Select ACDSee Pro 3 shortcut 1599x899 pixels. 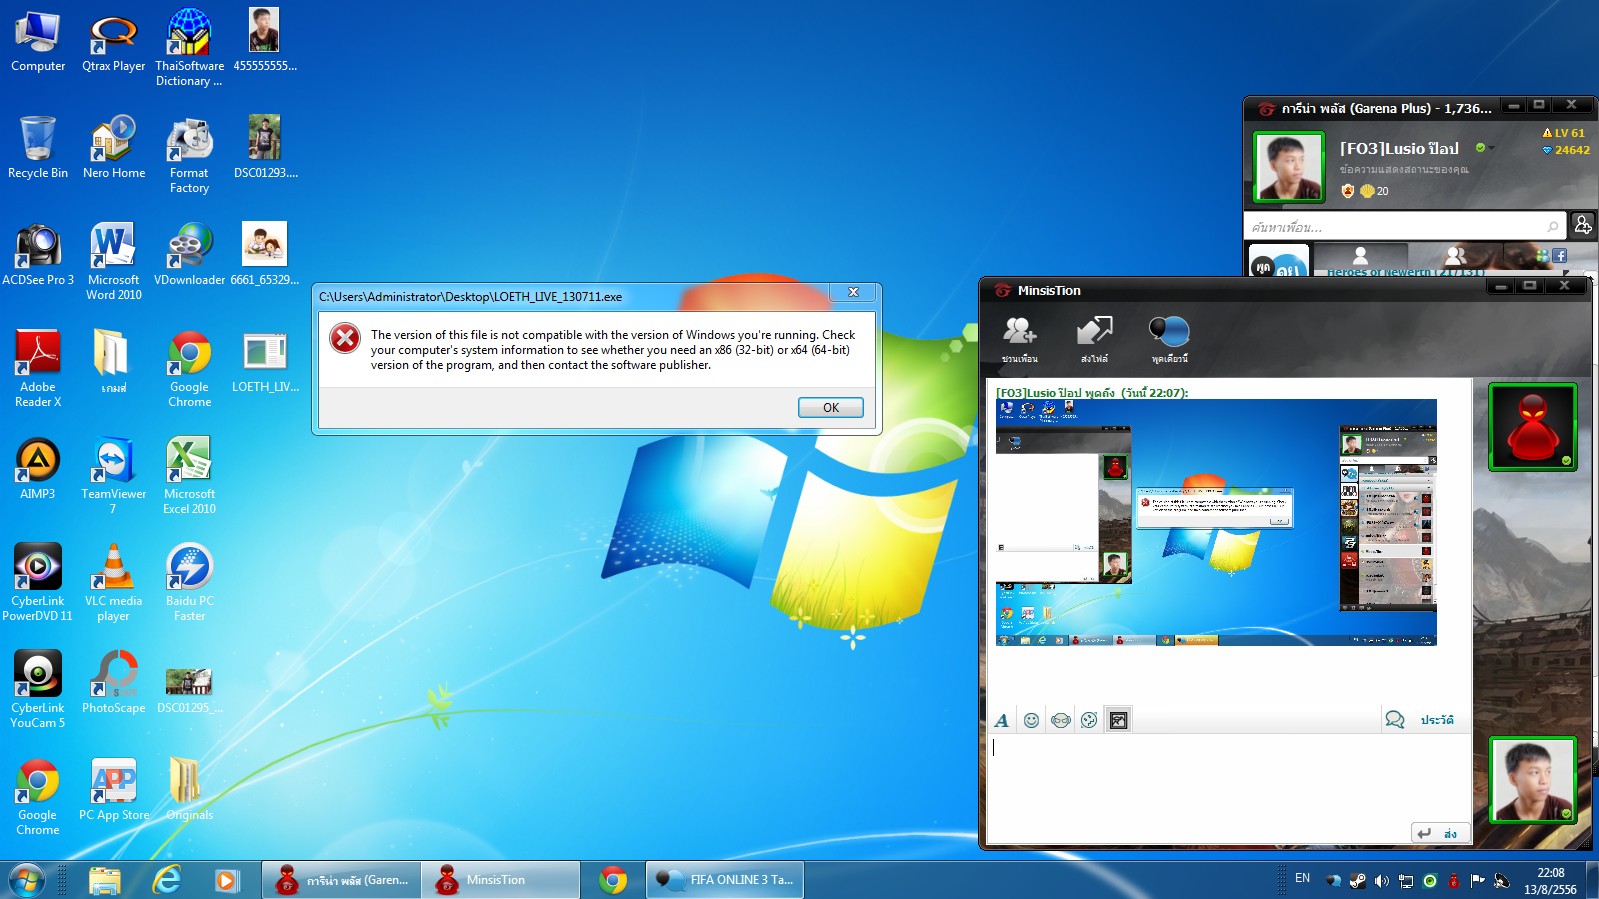[38, 255]
